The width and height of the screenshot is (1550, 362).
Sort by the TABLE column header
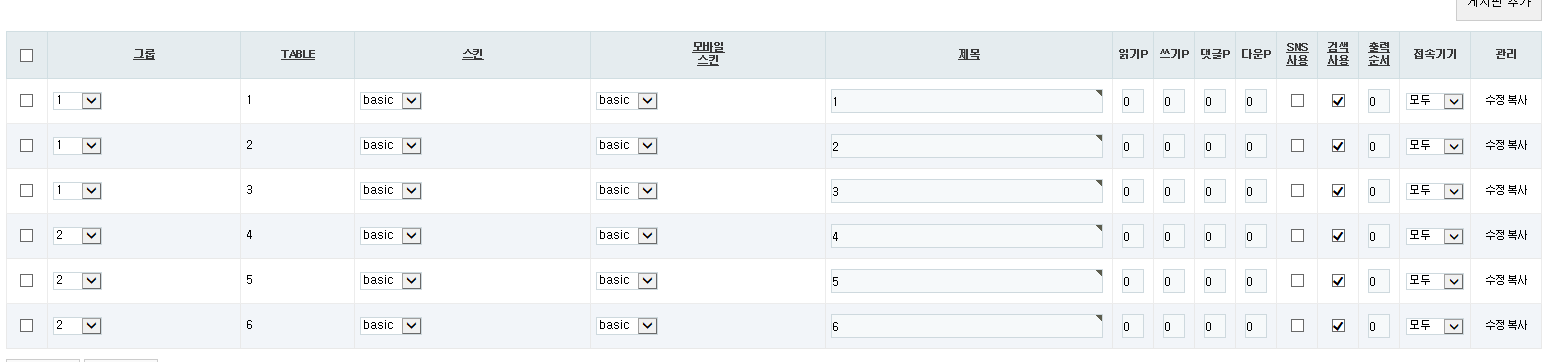tap(298, 55)
